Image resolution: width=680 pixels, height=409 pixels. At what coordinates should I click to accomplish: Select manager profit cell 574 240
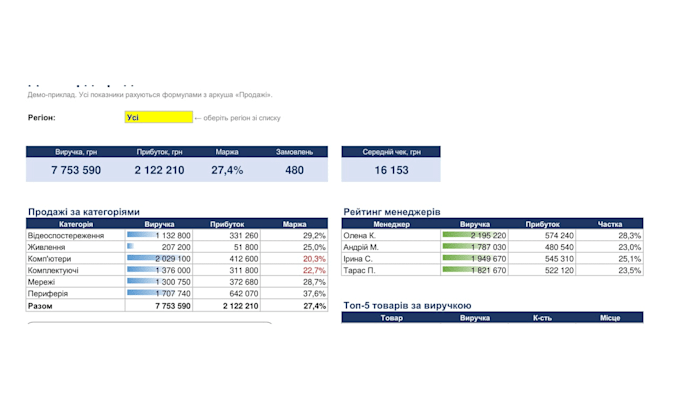[x=542, y=236]
